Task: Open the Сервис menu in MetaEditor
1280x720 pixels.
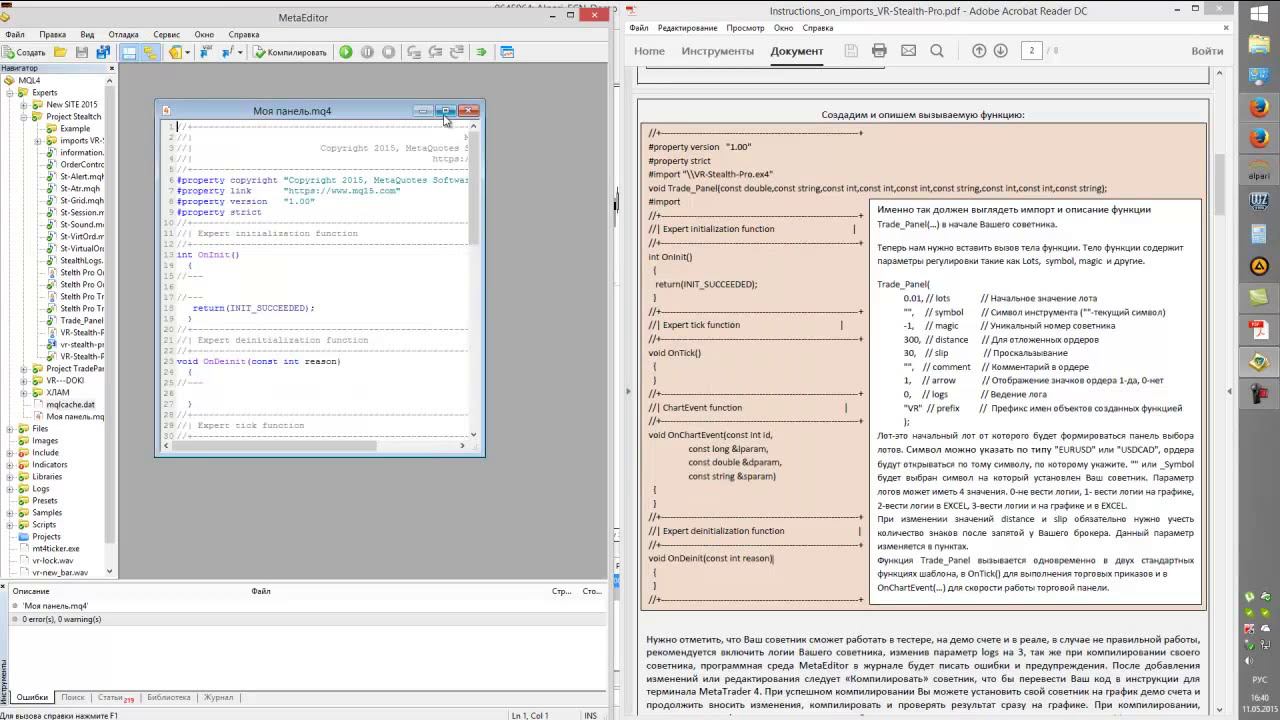Action: pyautogui.click(x=167, y=34)
